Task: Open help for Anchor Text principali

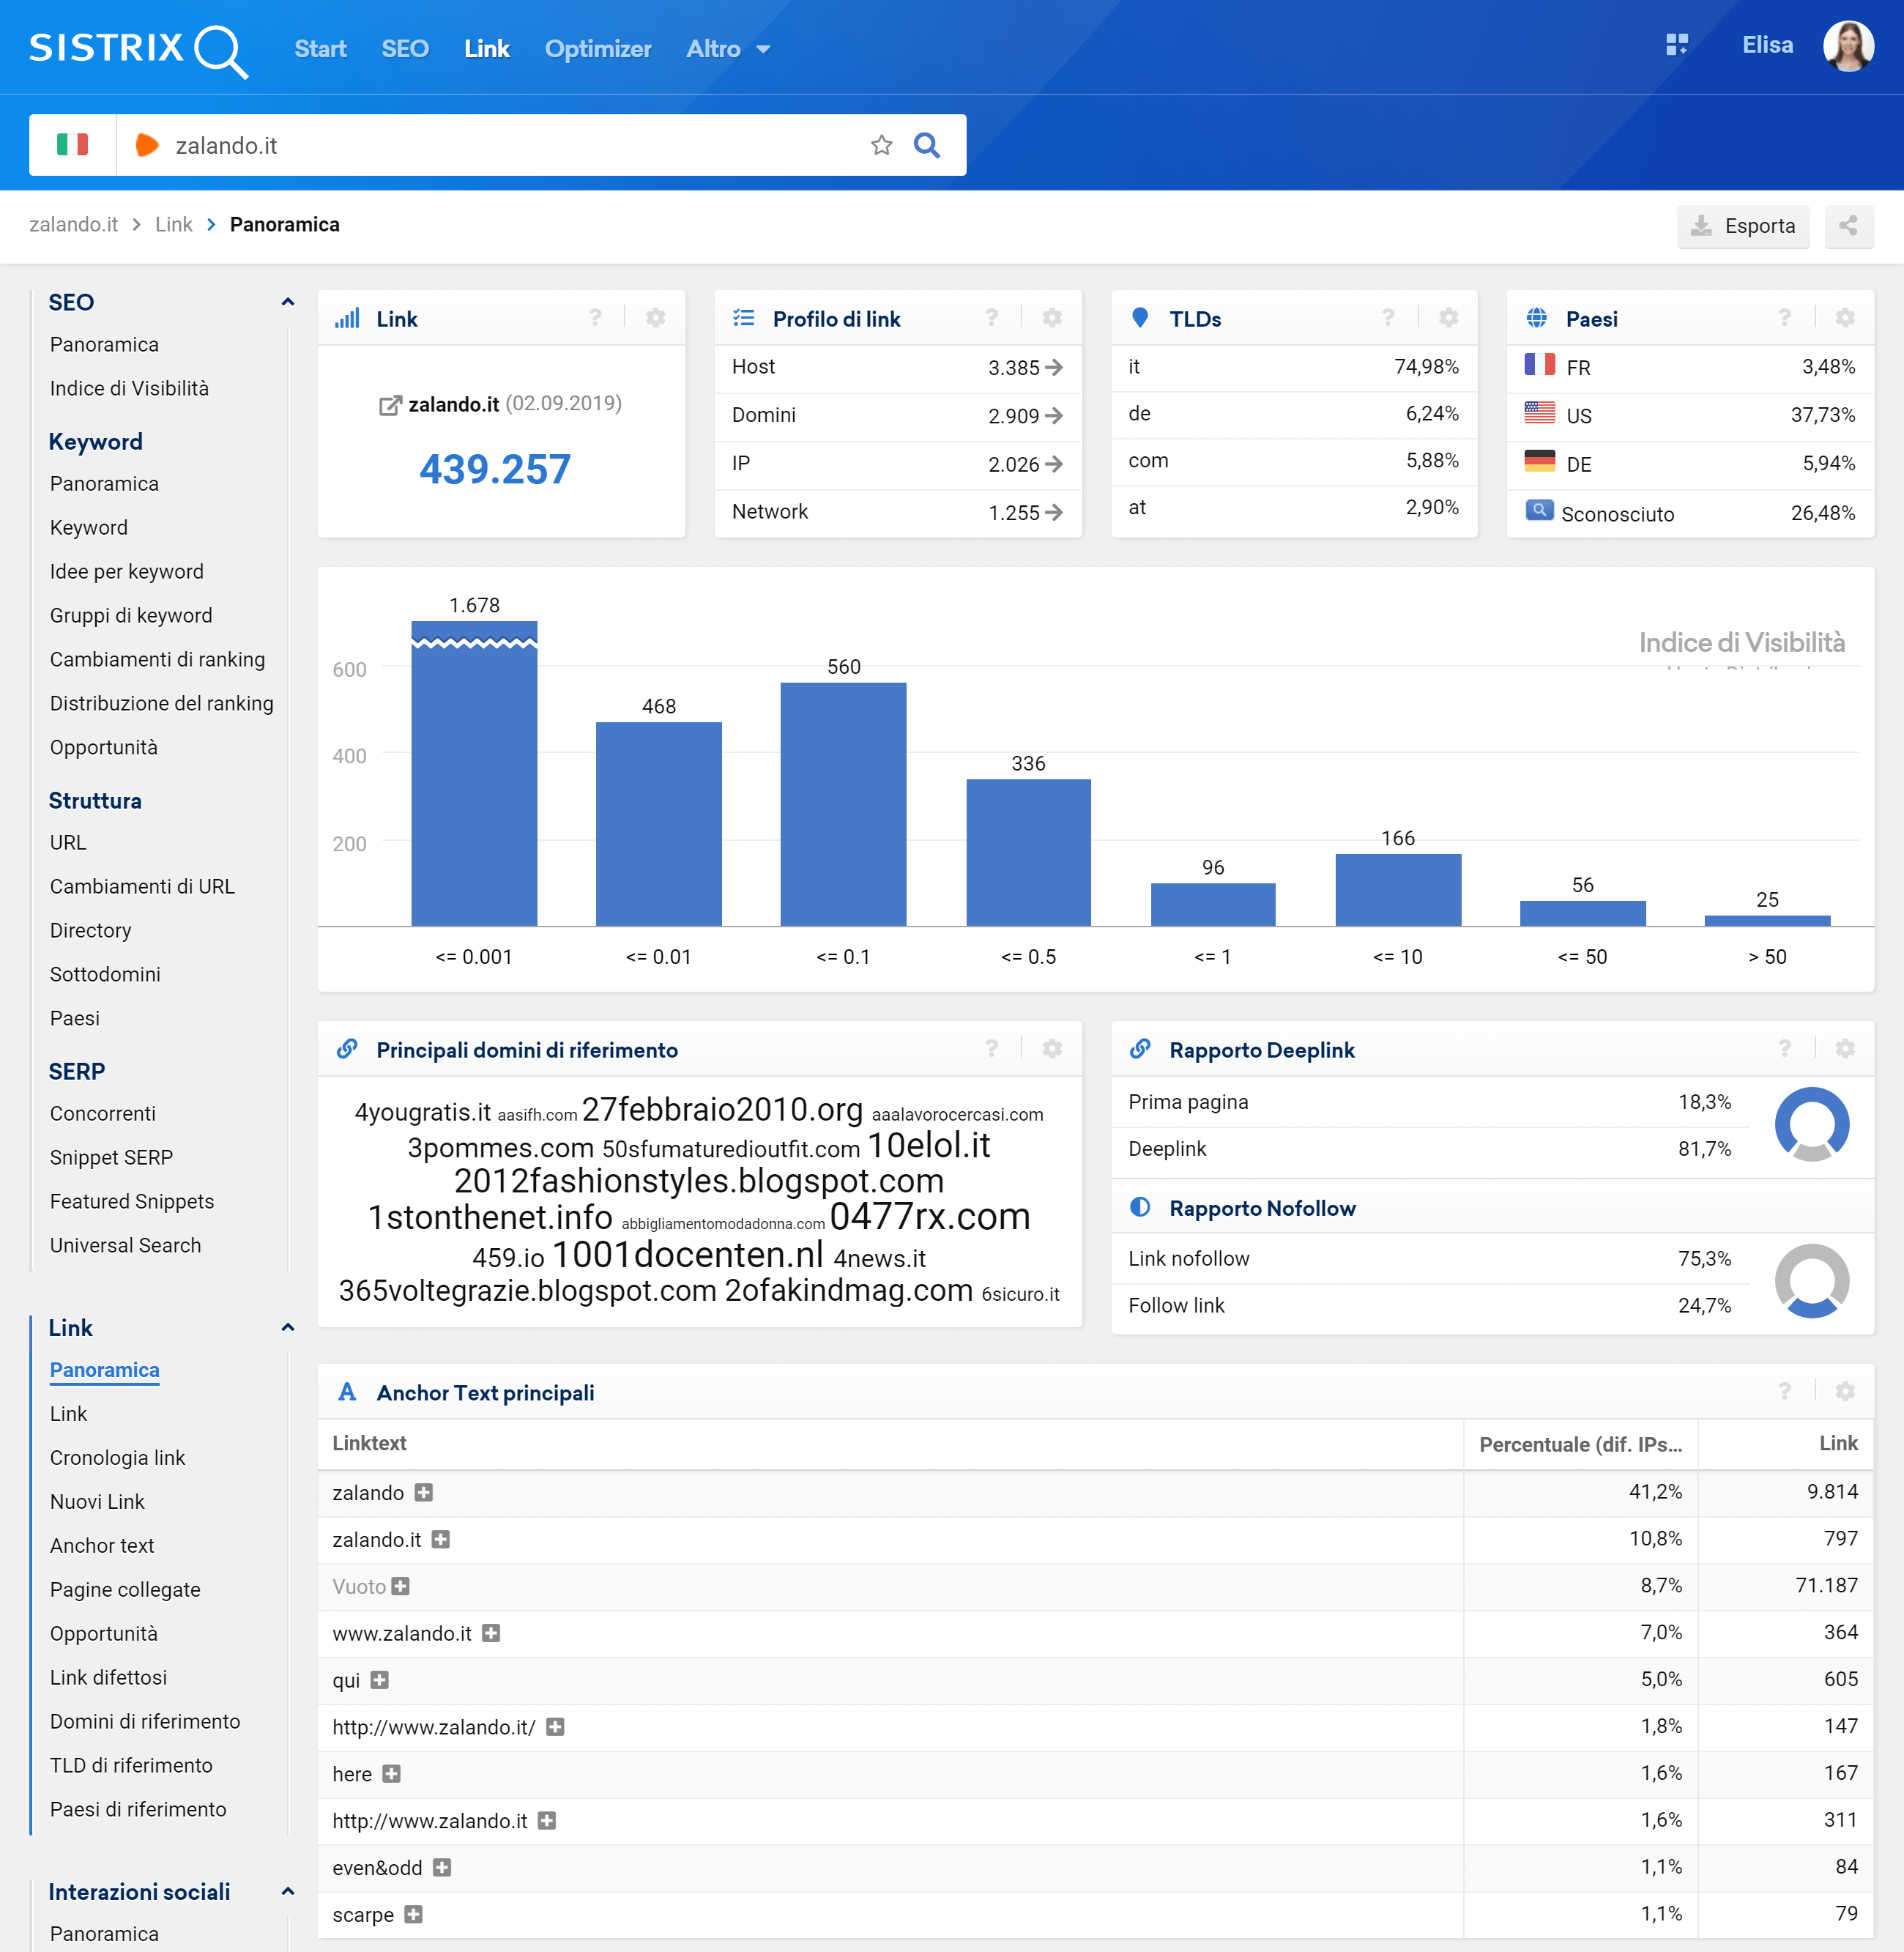Action: 1784,1392
